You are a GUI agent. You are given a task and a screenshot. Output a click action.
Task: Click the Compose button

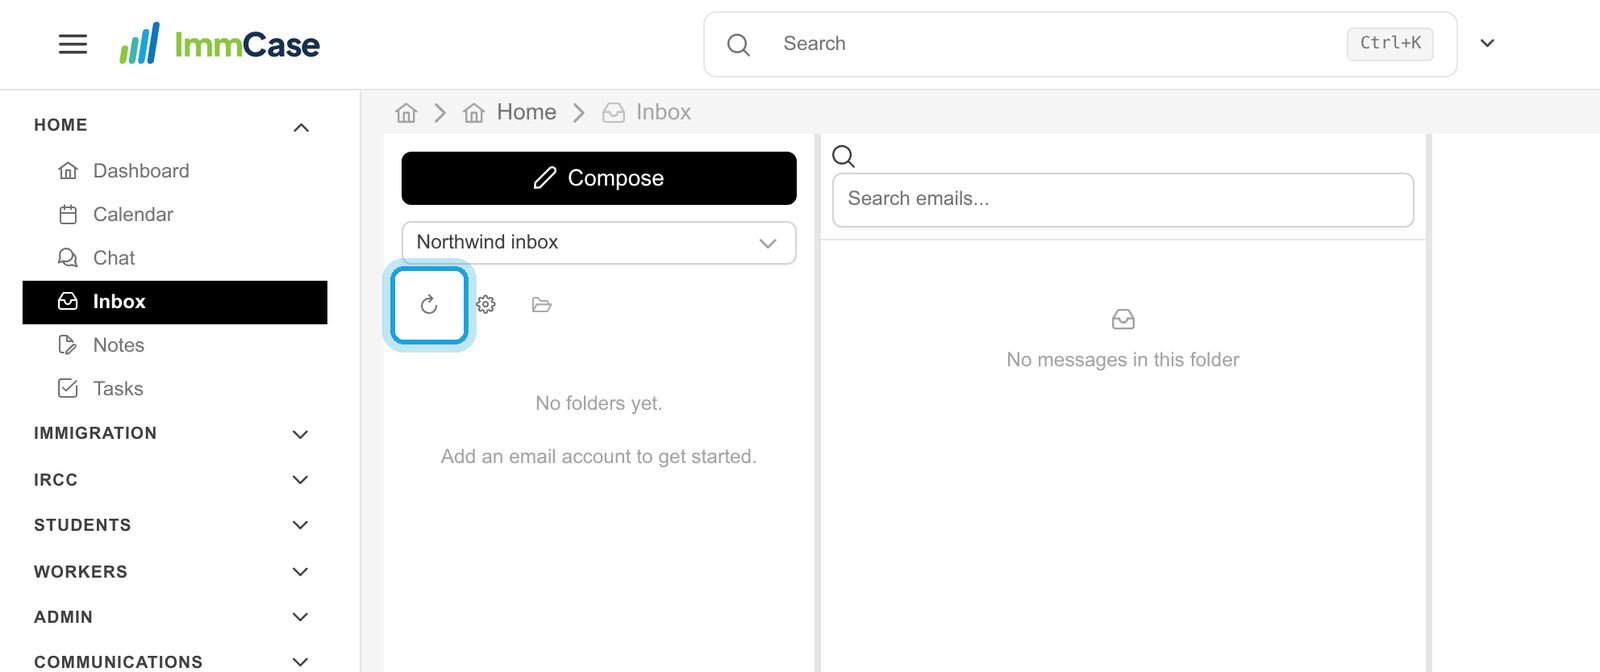(x=599, y=178)
